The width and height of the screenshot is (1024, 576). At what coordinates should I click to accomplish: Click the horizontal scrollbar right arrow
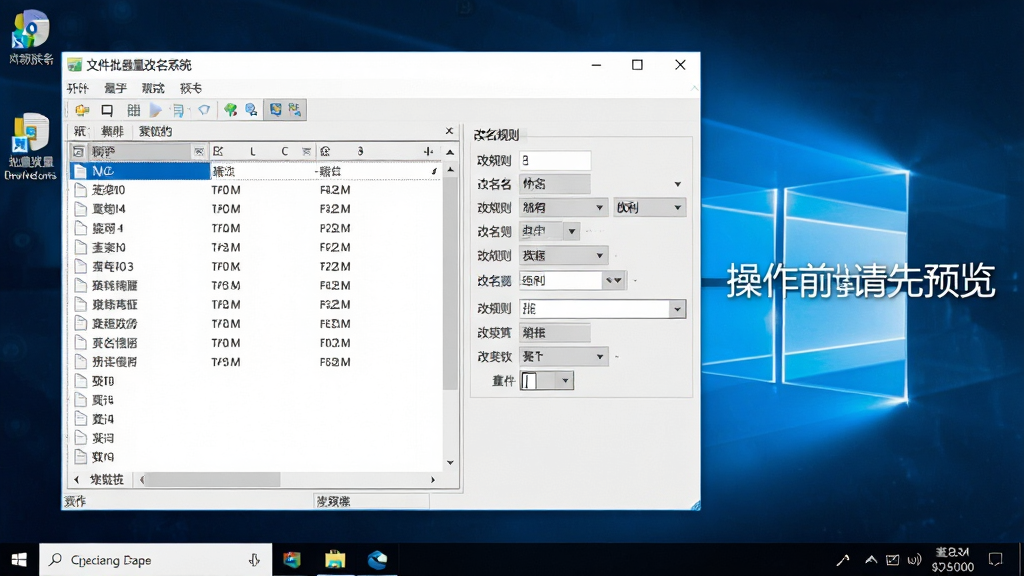pyautogui.click(x=432, y=479)
